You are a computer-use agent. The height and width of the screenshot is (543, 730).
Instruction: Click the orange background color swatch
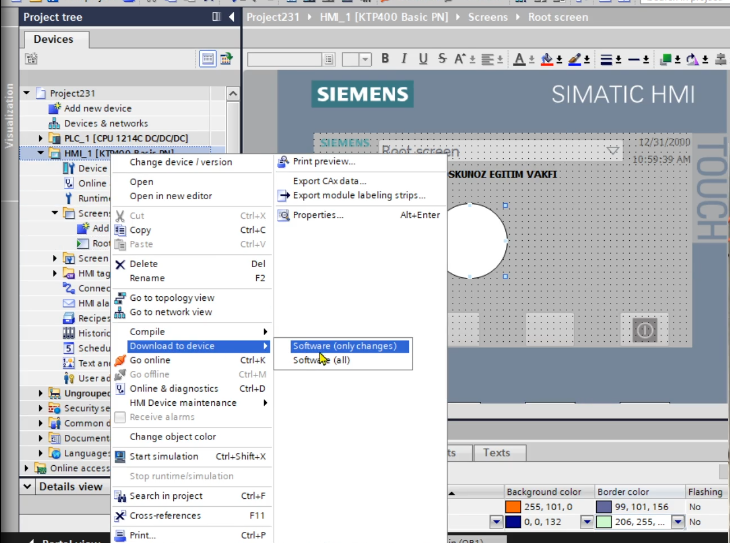coord(513,507)
